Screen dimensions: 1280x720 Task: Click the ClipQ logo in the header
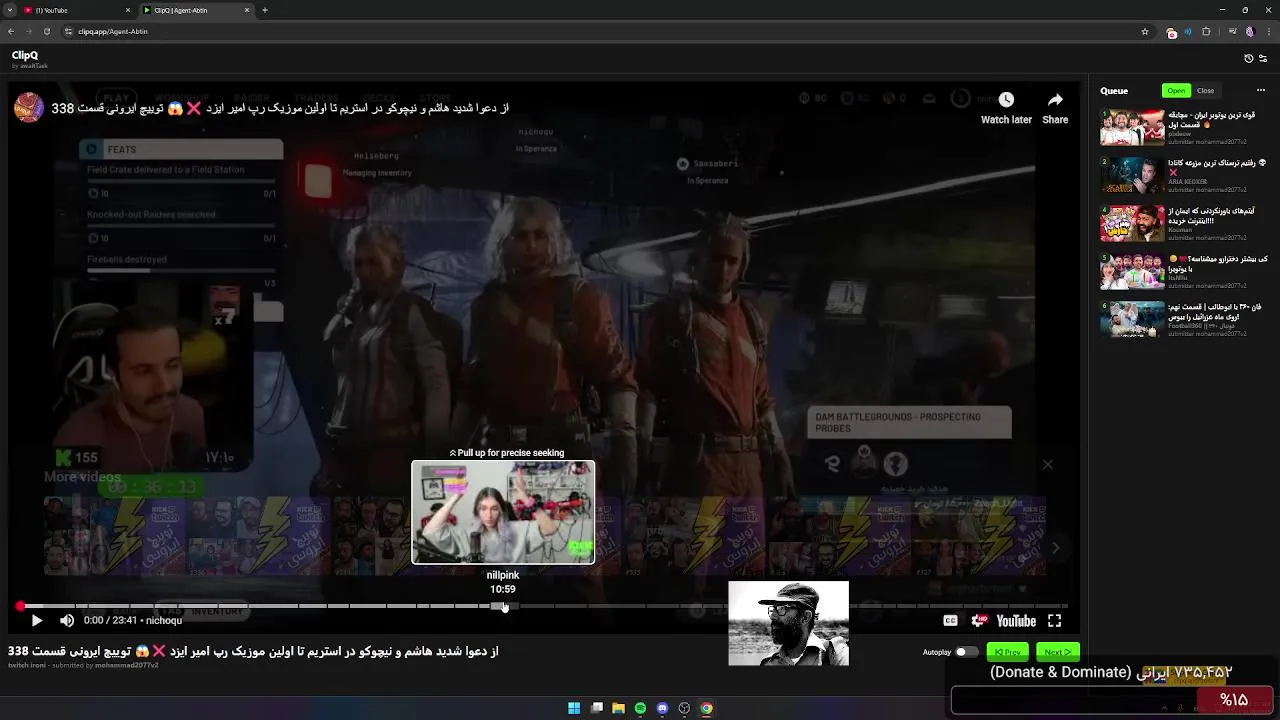[x=25, y=56]
